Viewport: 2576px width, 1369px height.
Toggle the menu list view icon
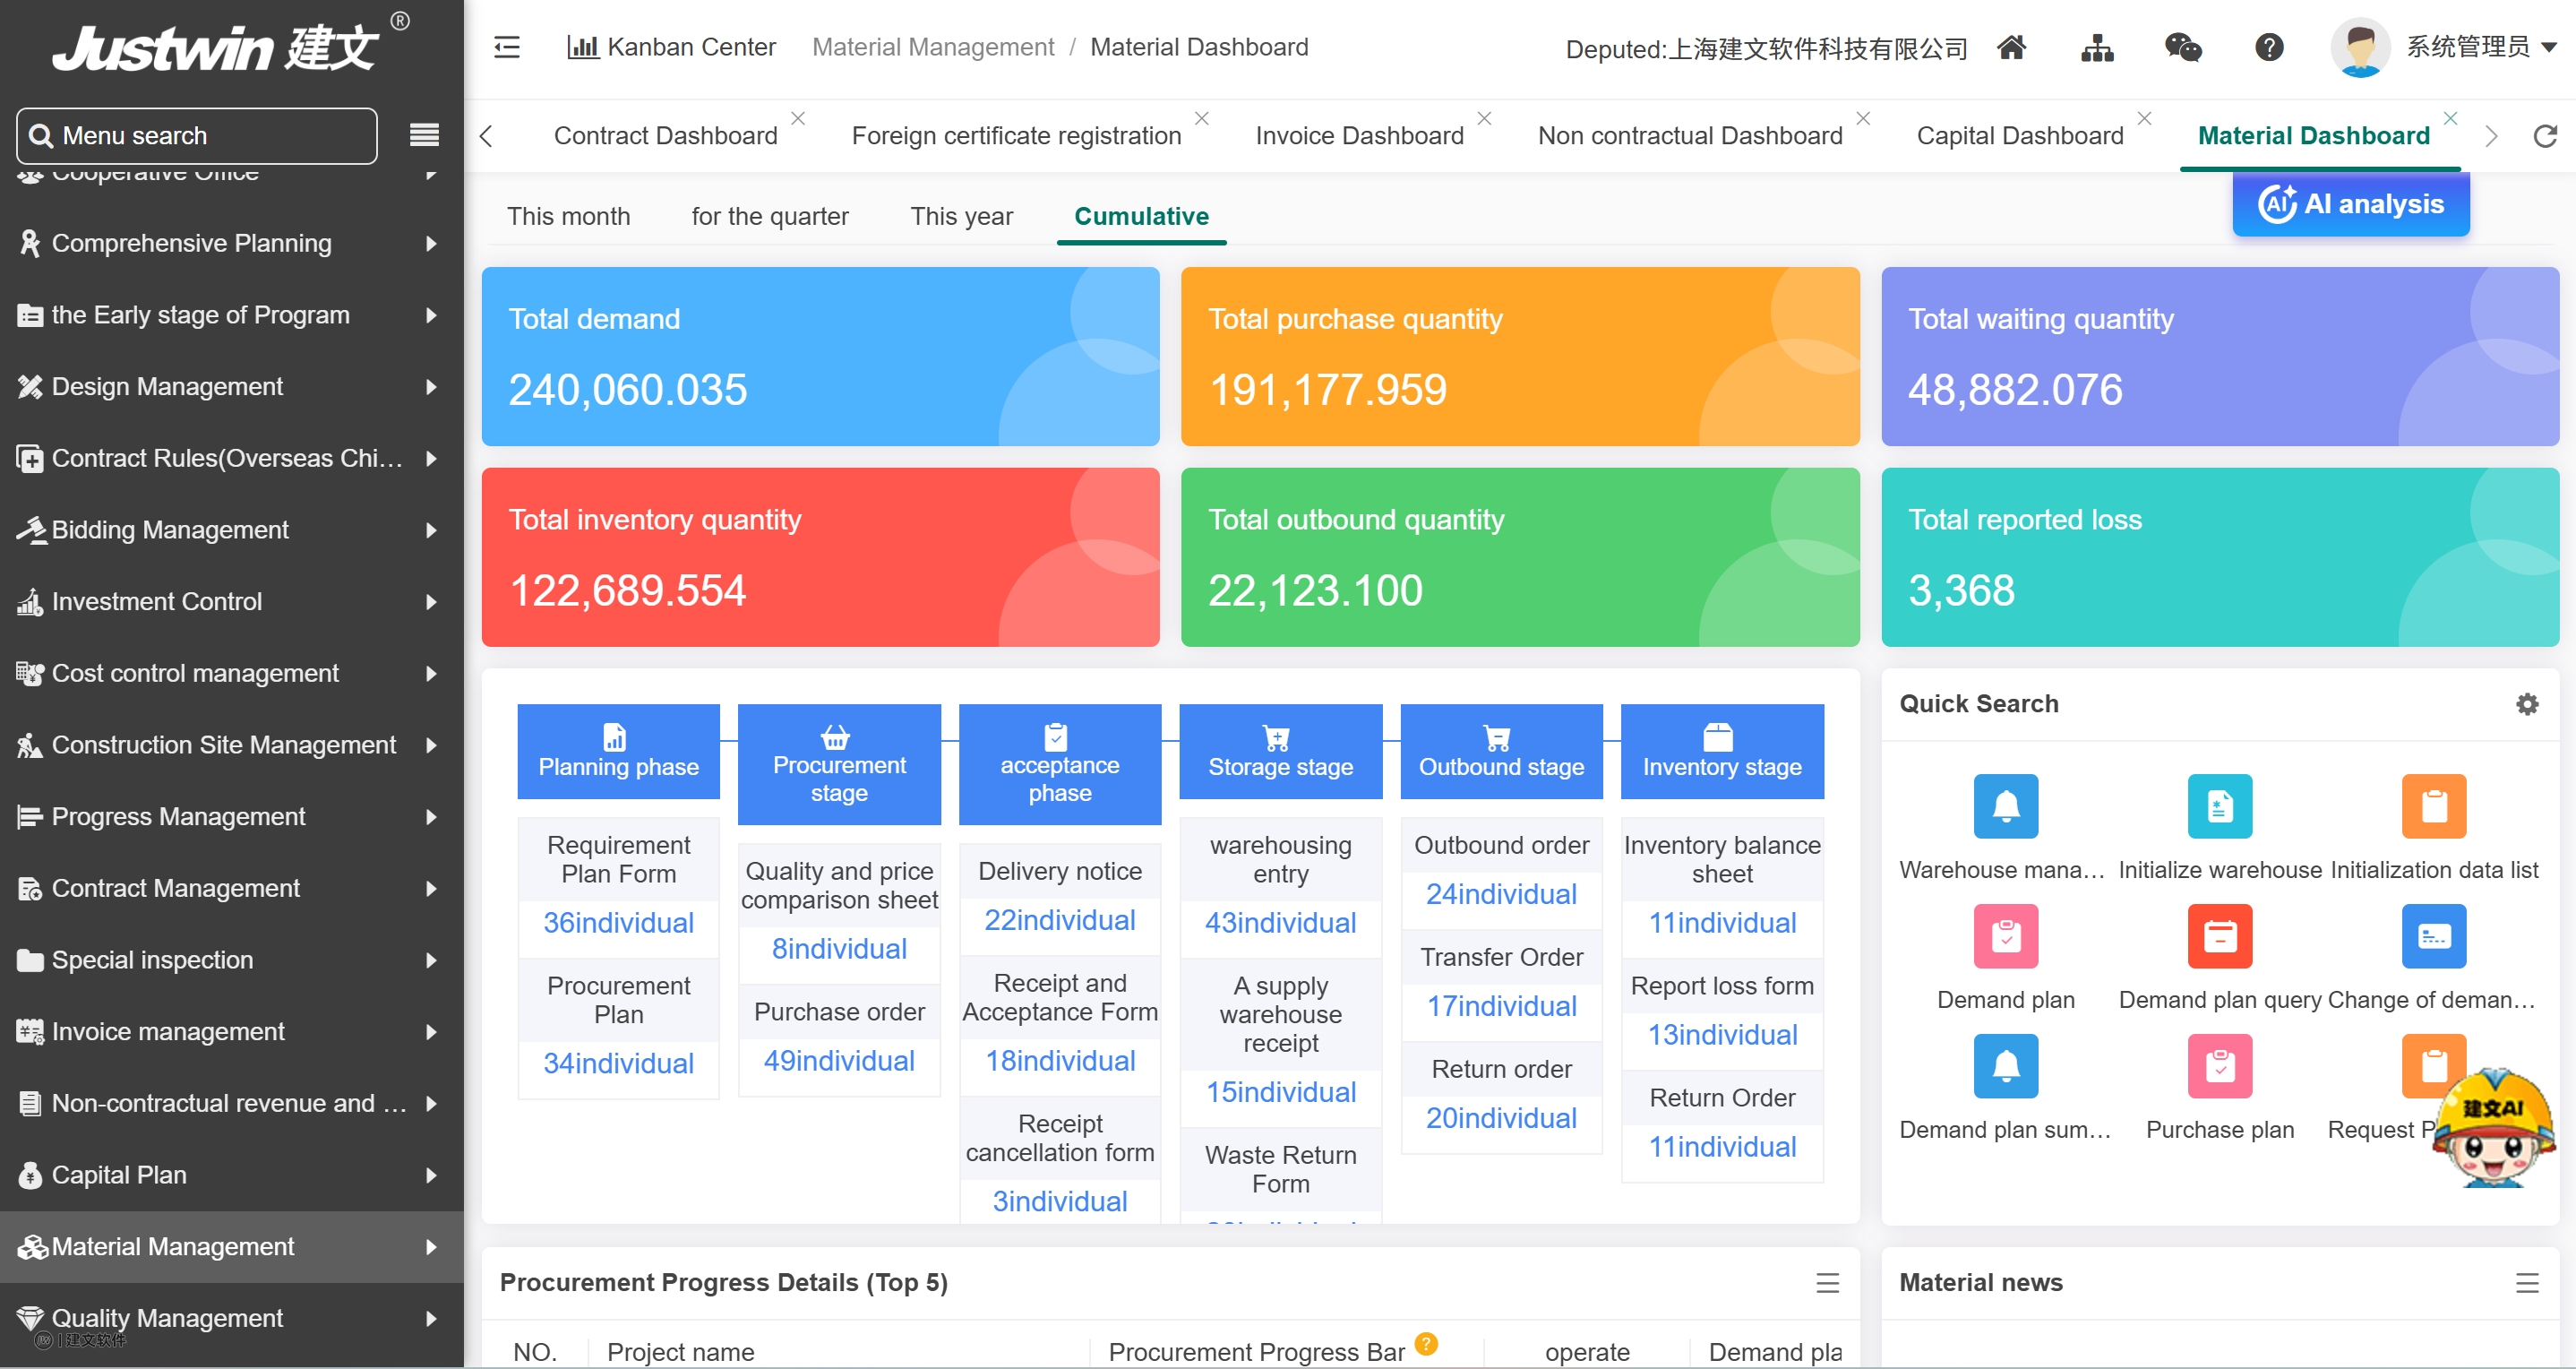tap(424, 135)
